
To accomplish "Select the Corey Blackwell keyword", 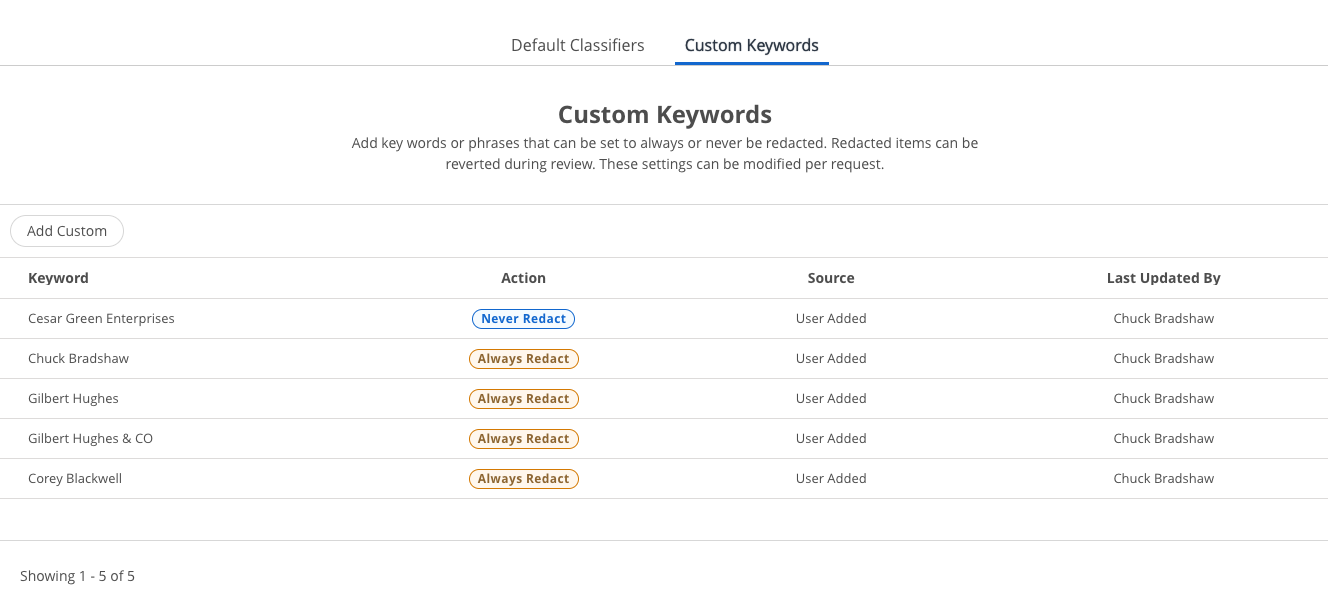I will click(75, 478).
